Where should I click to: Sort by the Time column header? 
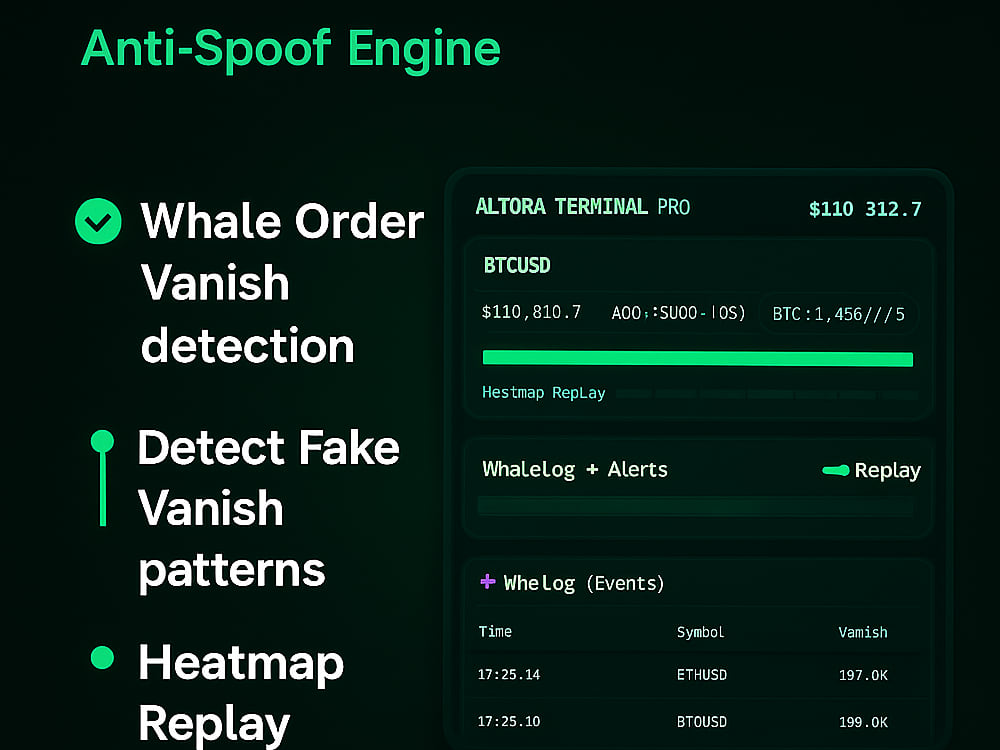point(495,631)
